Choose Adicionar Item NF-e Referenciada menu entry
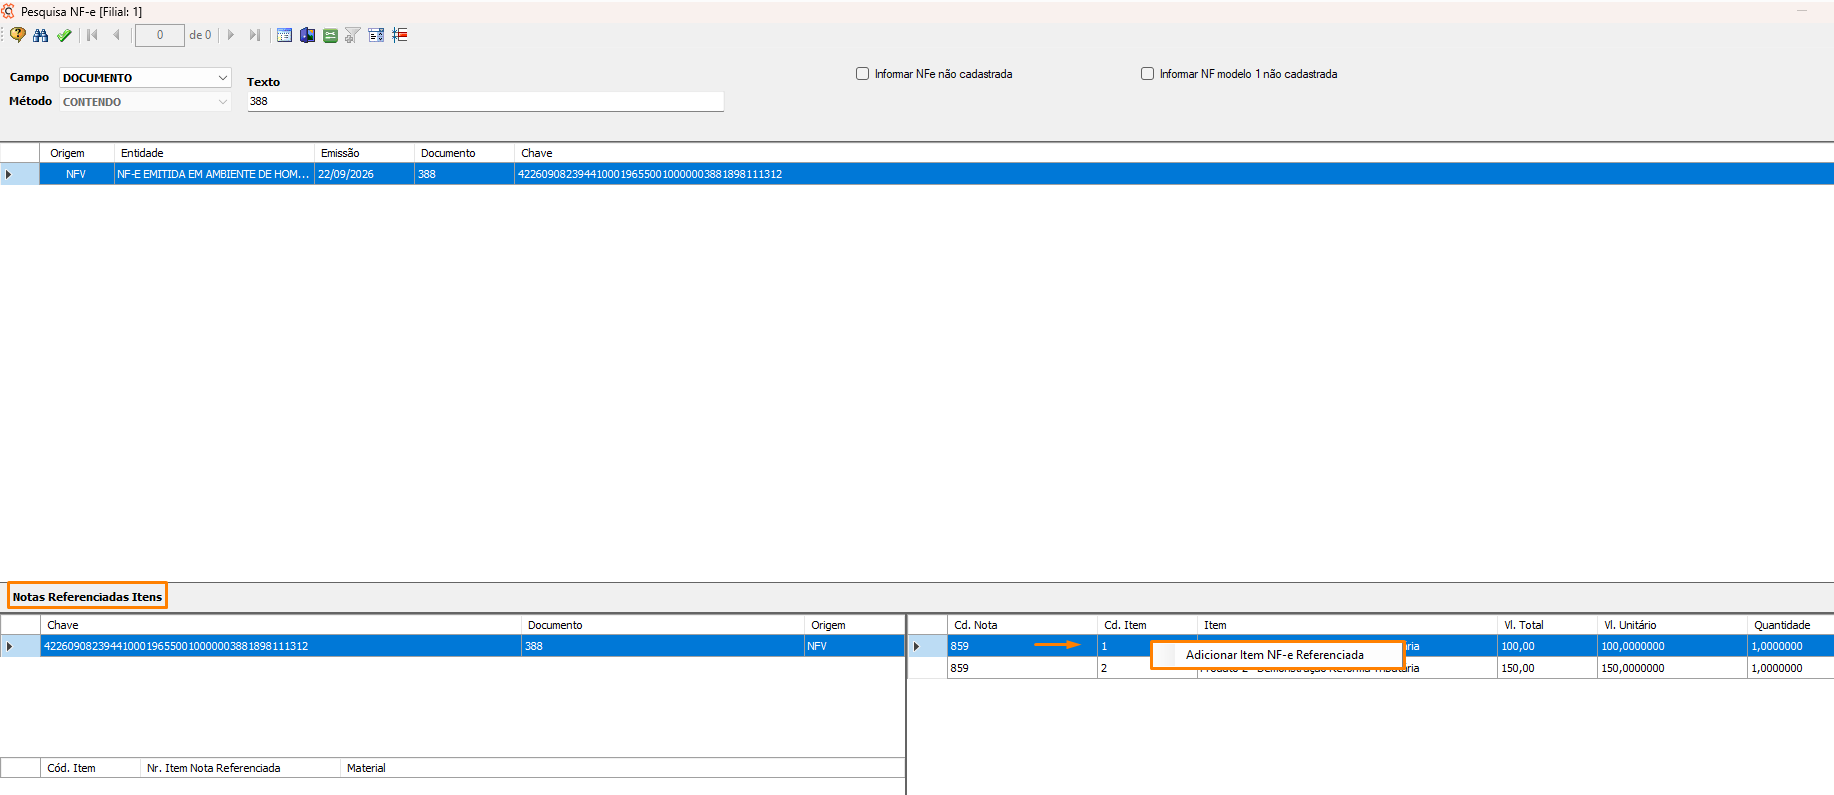The width and height of the screenshot is (1834, 795). (1275, 655)
